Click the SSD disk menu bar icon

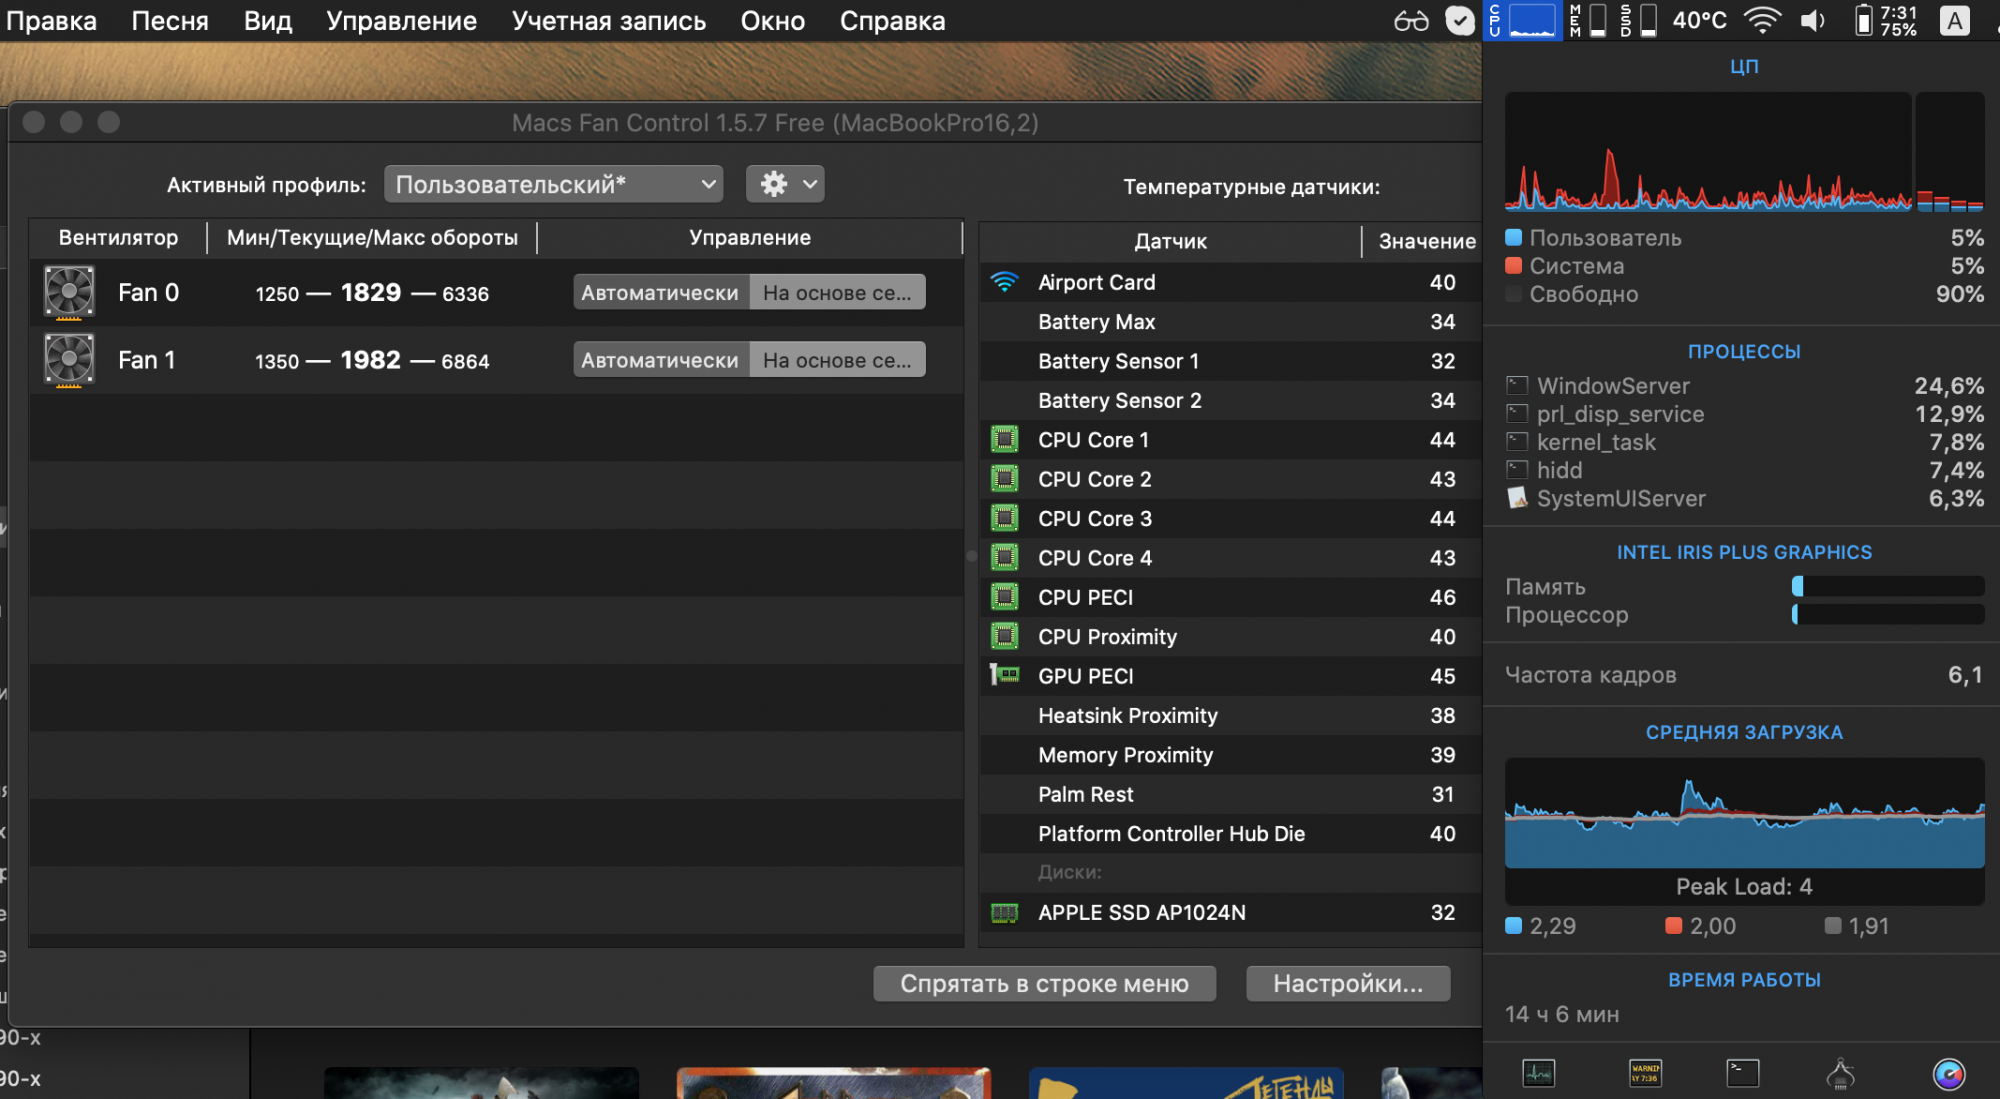coord(1638,20)
